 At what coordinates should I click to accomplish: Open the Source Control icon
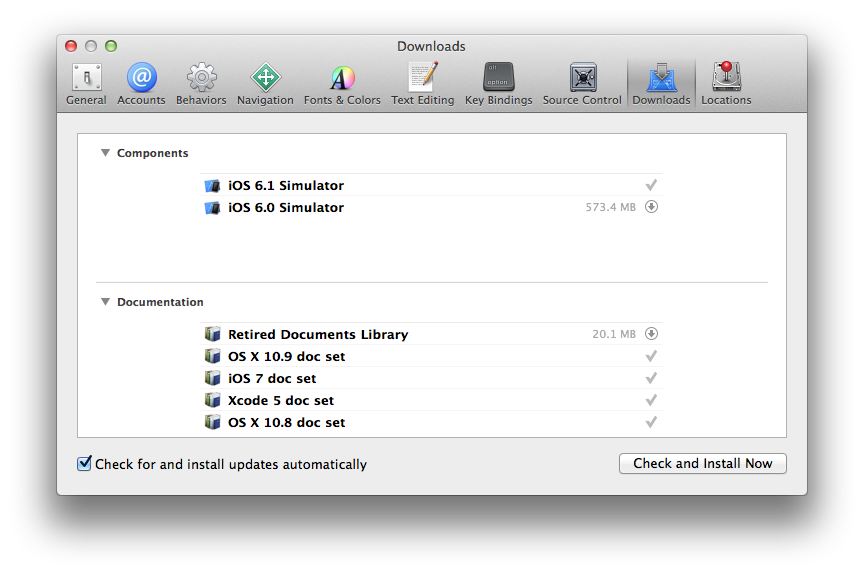click(583, 77)
